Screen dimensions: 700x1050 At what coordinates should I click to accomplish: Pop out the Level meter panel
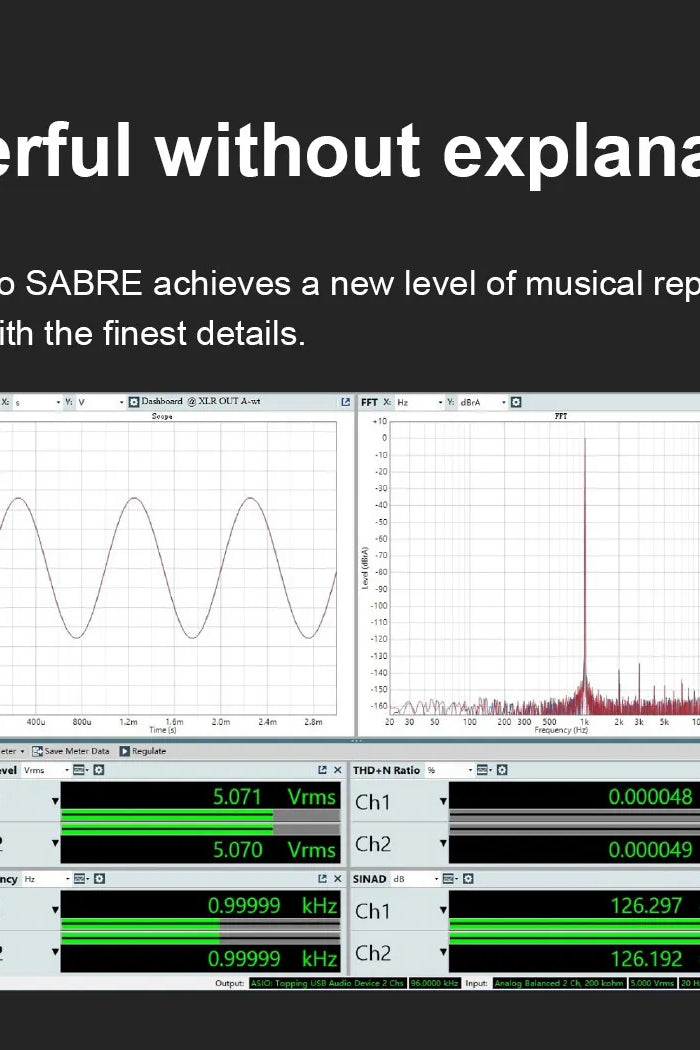pos(322,770)
